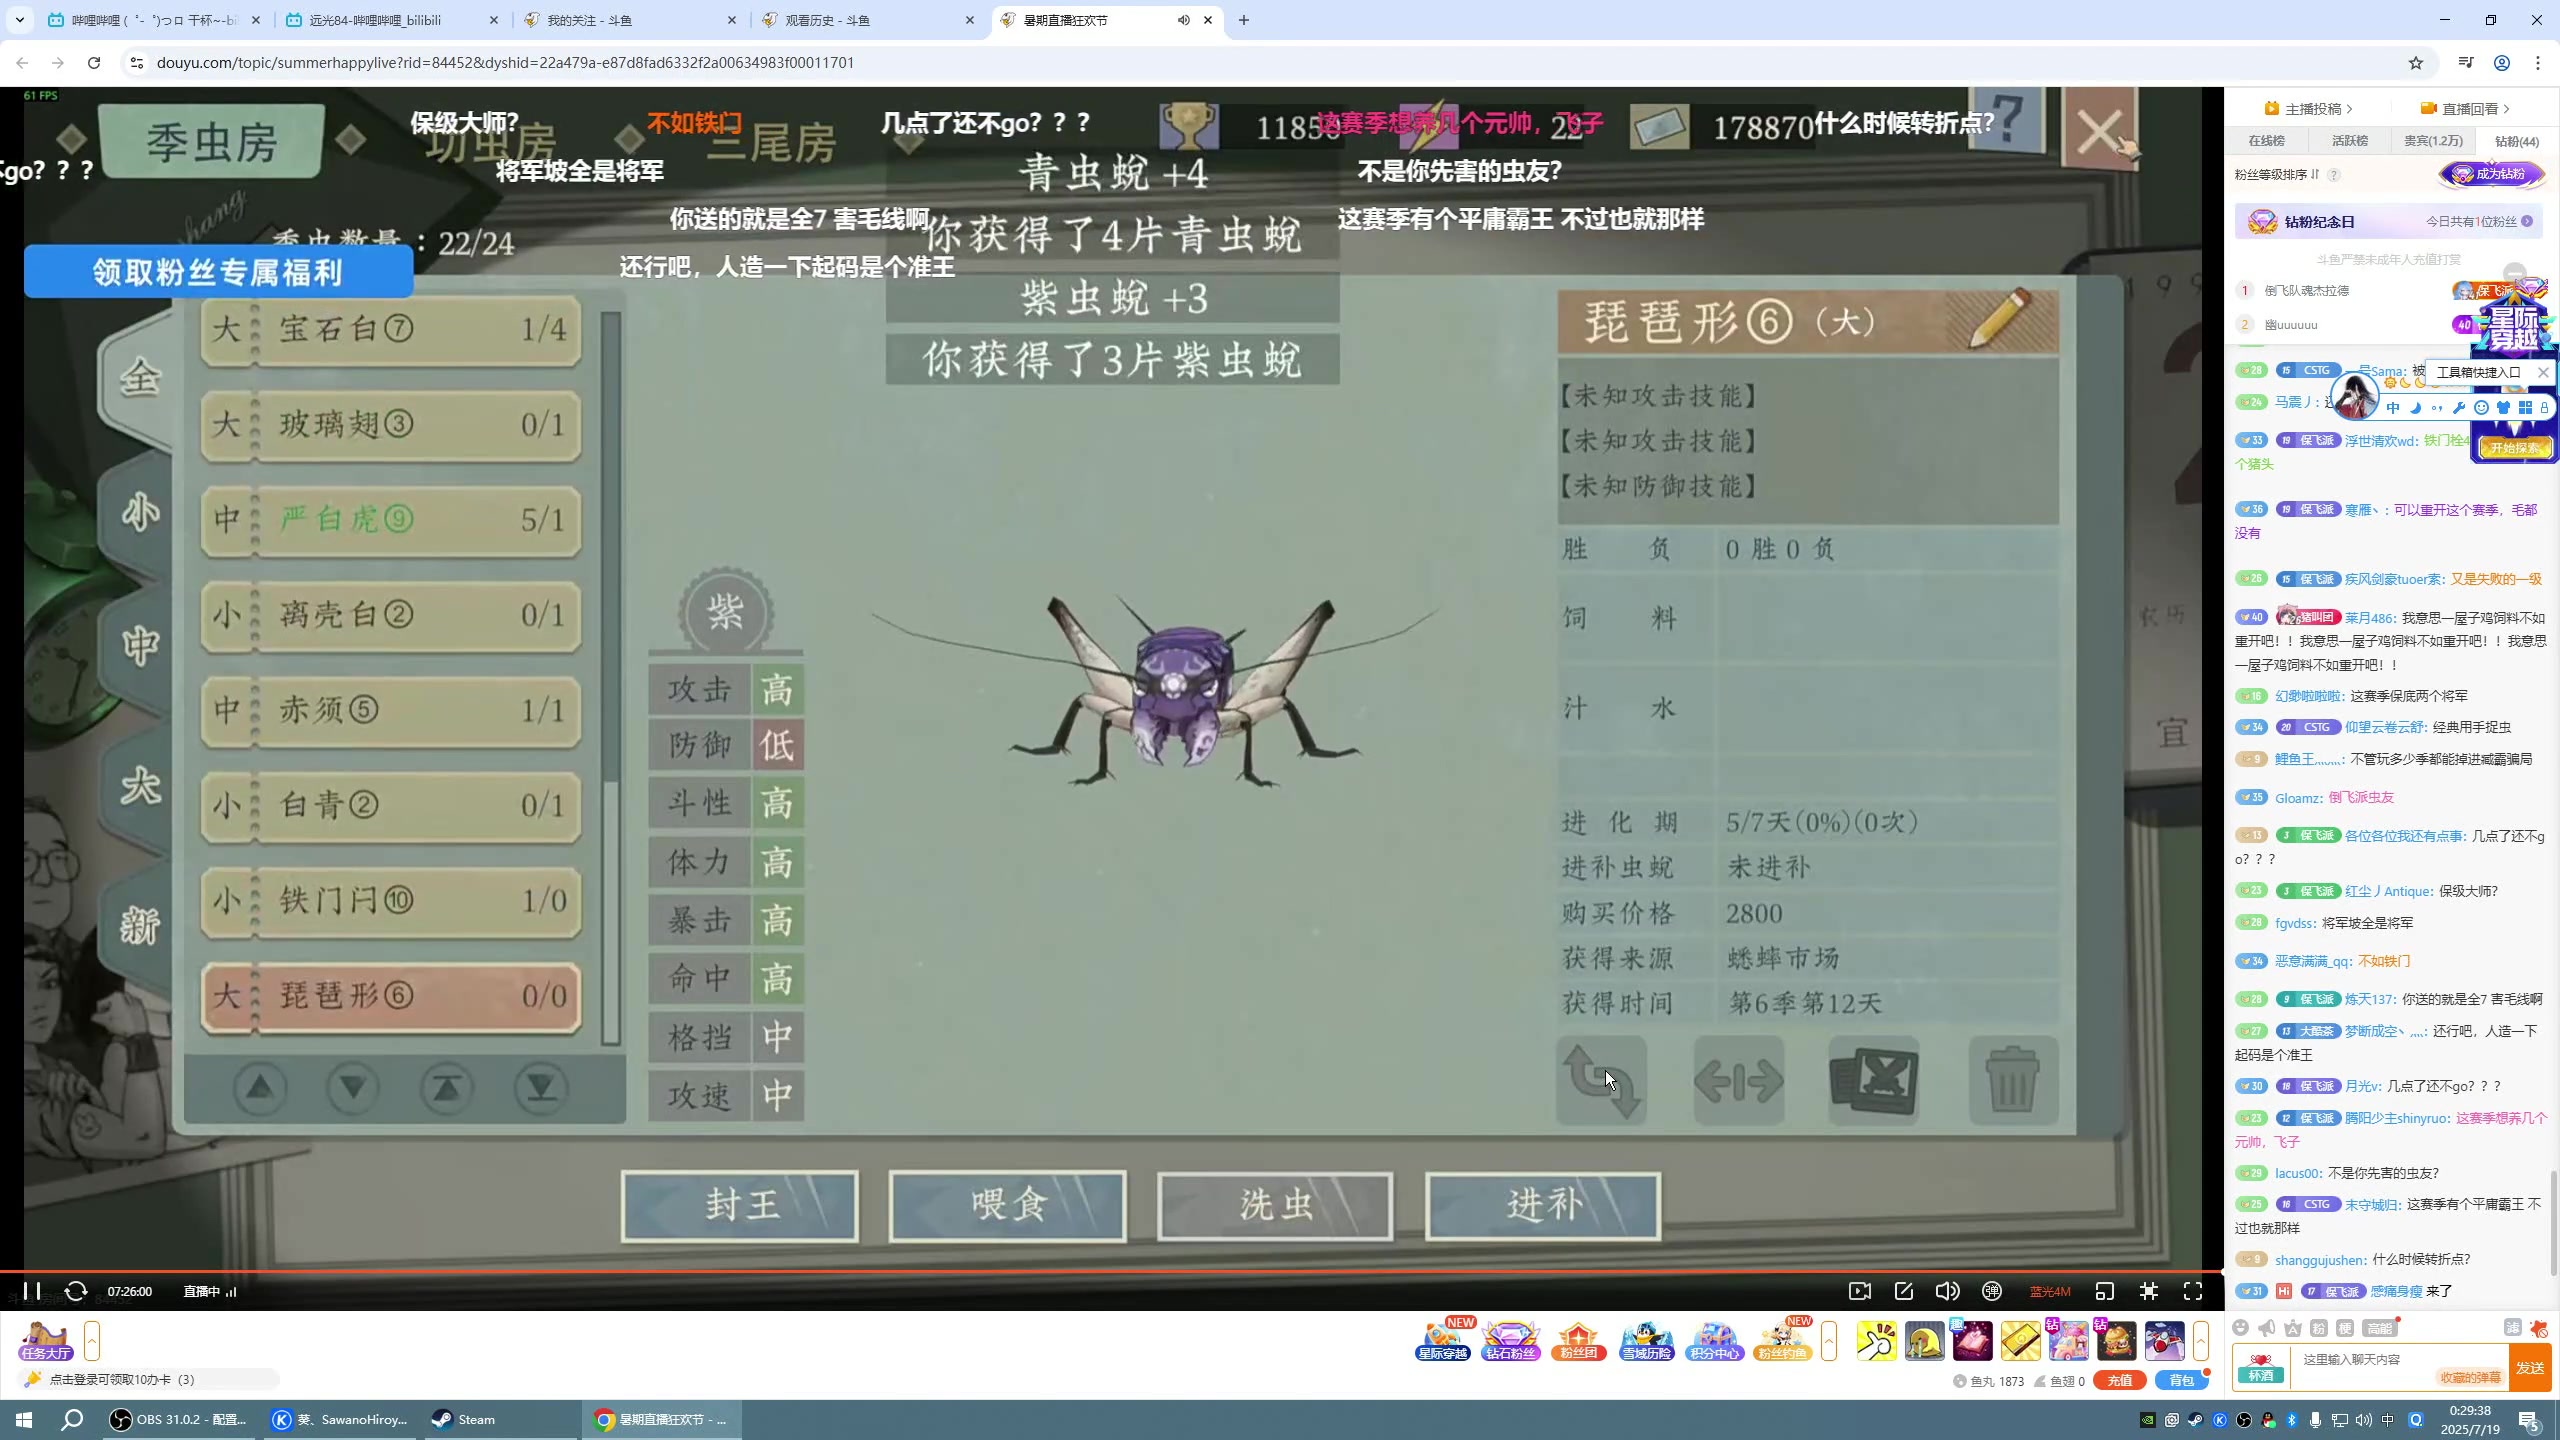2560x1440 pixels.
Task: Open 主播投稿 link
Action: (2309, 108)
